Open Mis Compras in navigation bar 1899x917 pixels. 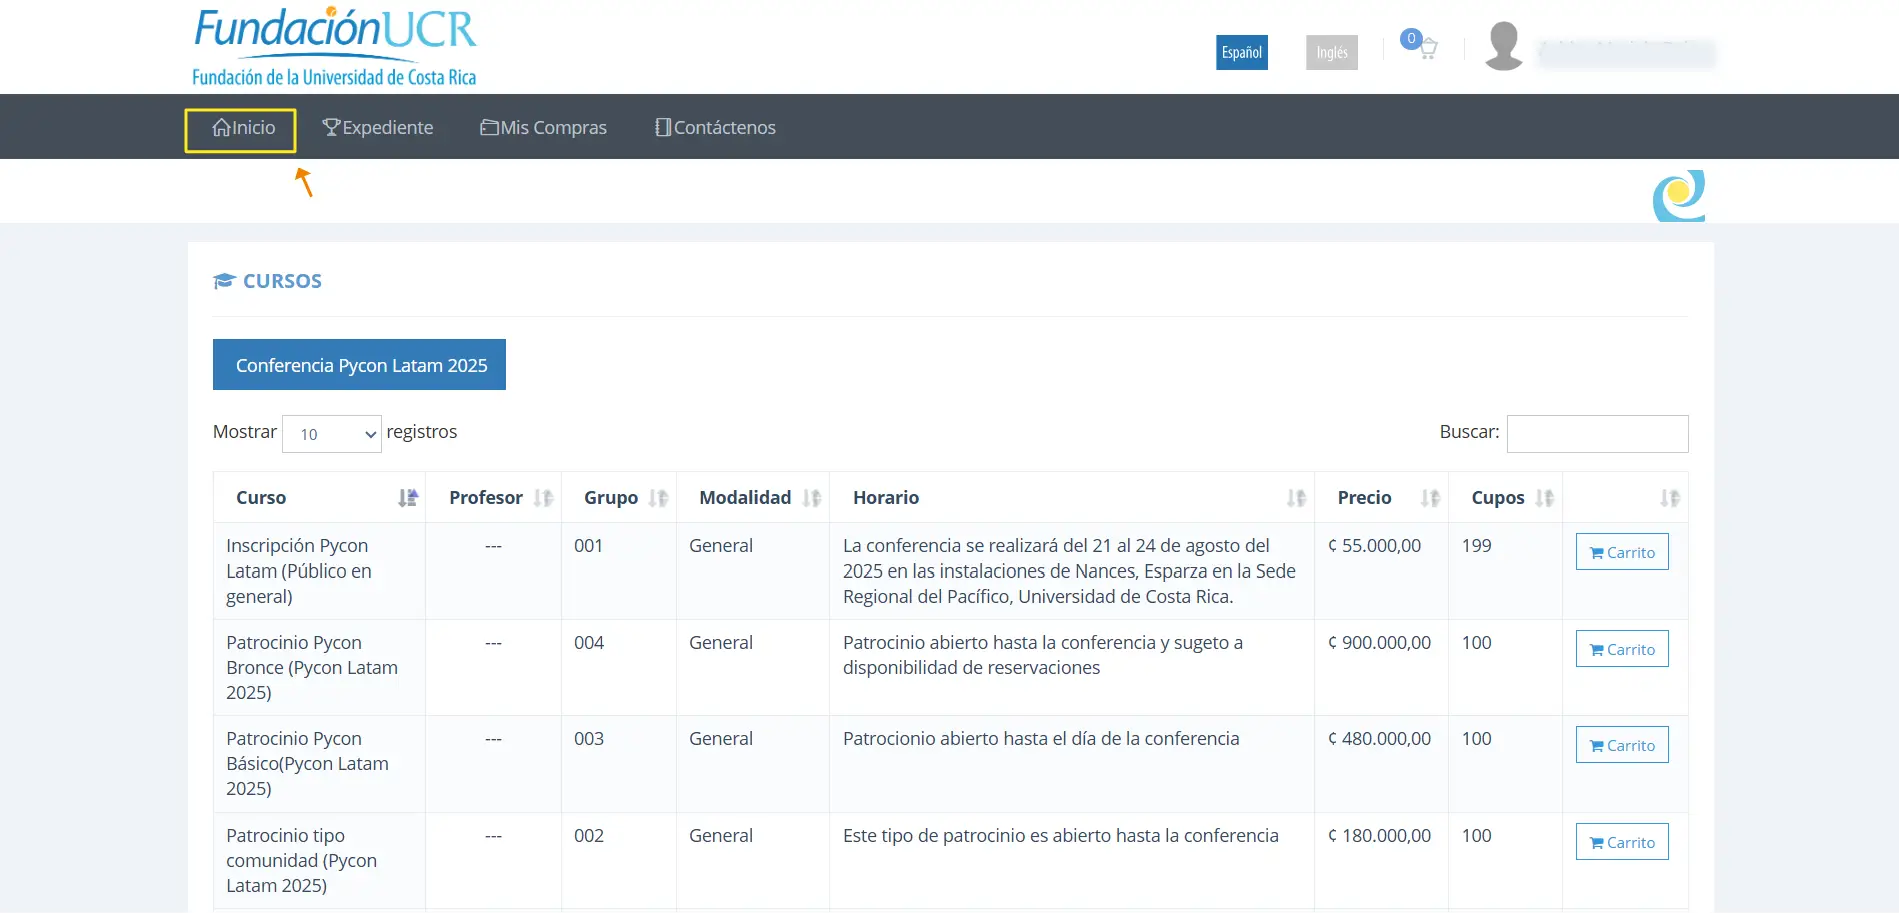click(543, 128)
